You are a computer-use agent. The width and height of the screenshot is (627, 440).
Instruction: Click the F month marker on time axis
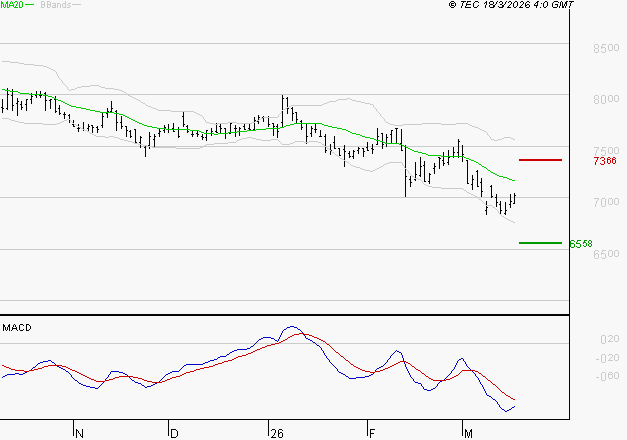pyautogui.click(x=372, y=433)
